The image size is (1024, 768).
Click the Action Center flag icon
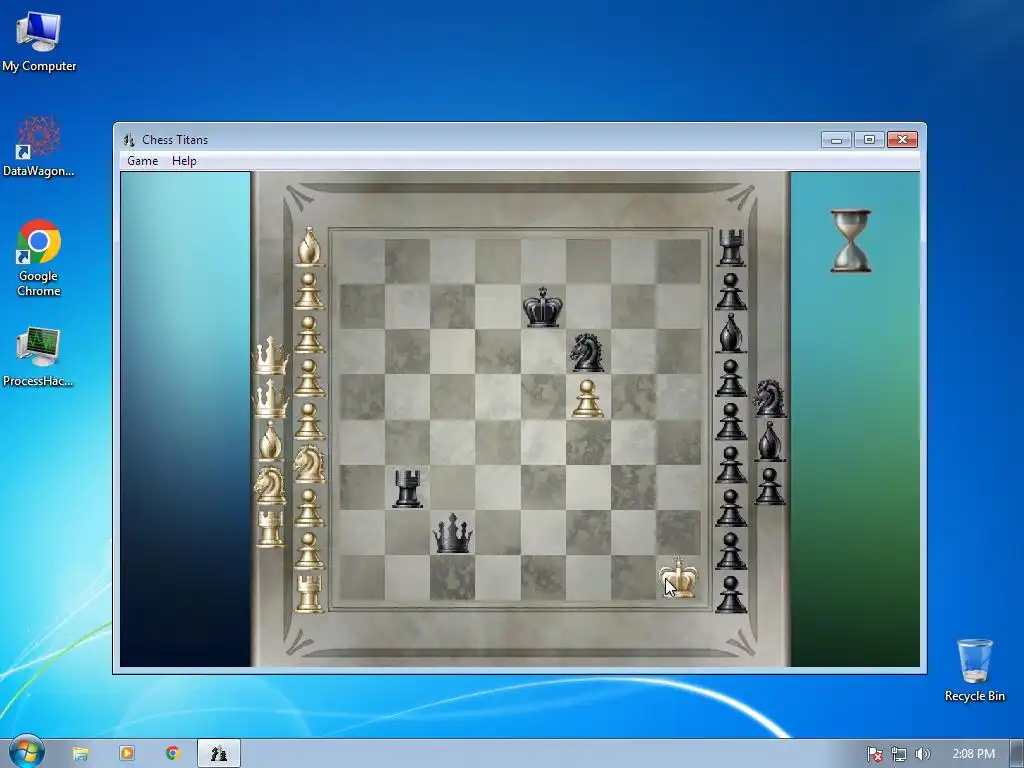point(874,754)
